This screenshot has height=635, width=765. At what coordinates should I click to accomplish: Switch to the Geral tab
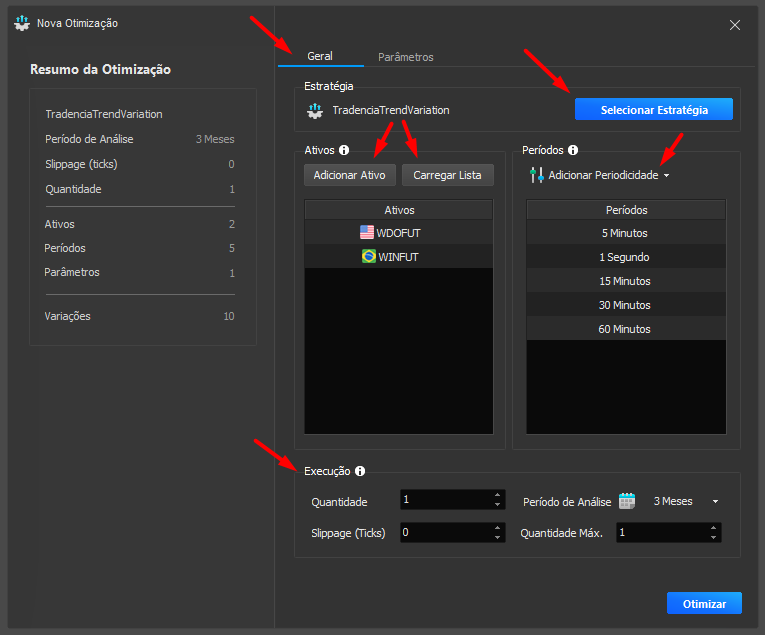tap(320, 57)
